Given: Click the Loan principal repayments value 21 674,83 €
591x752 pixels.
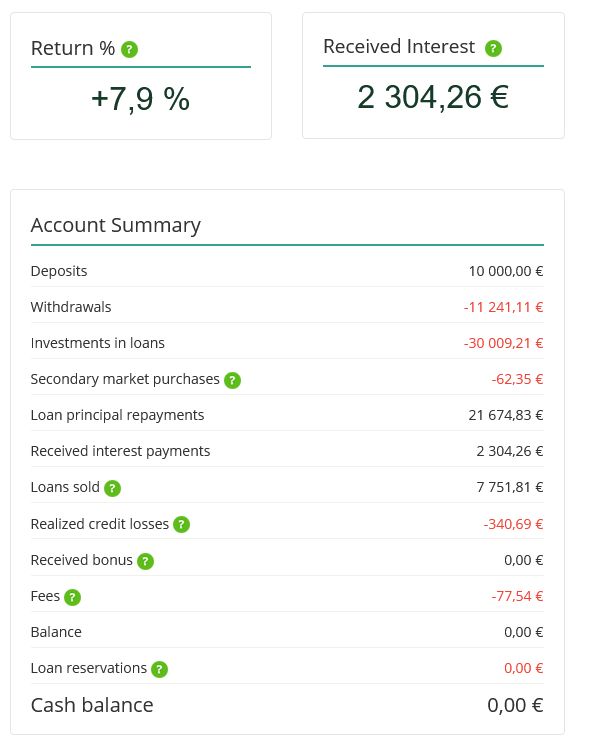Looking at the screenshot, I should 506,415.
